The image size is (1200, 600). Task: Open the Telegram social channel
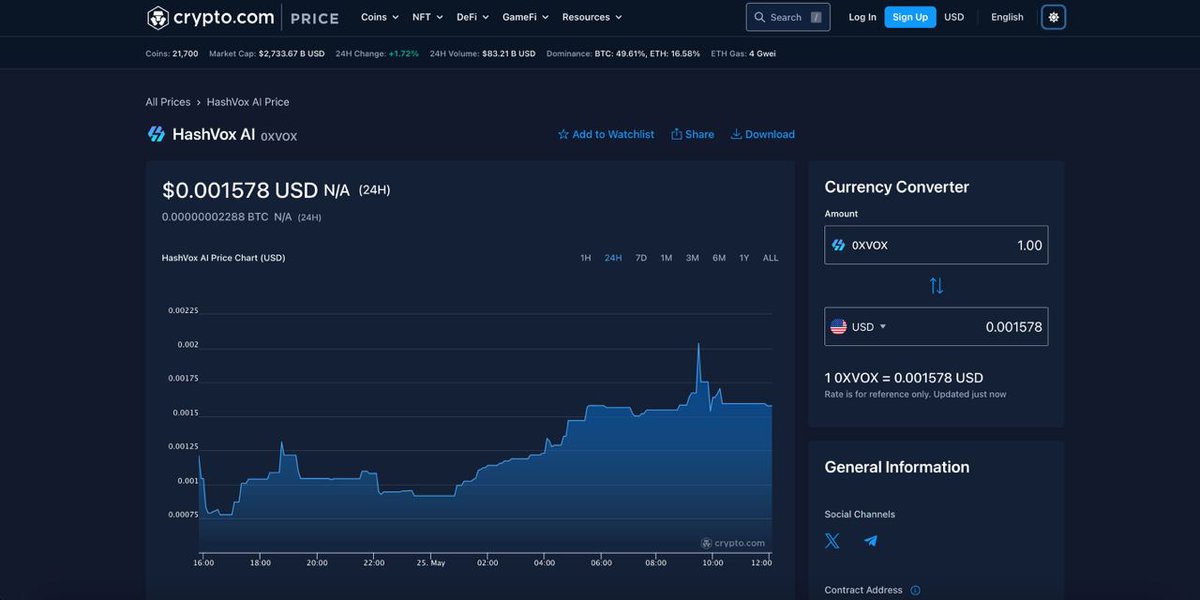click(870, 541)
